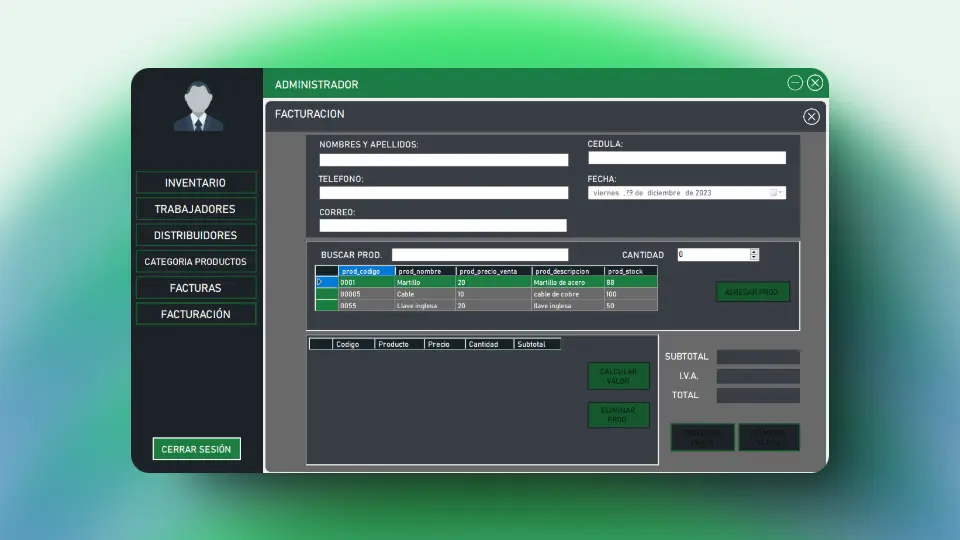Viewport: 960px width, 540px height.
Task: Click the ELIMINAR PROD button
Action: pos(618,415)
